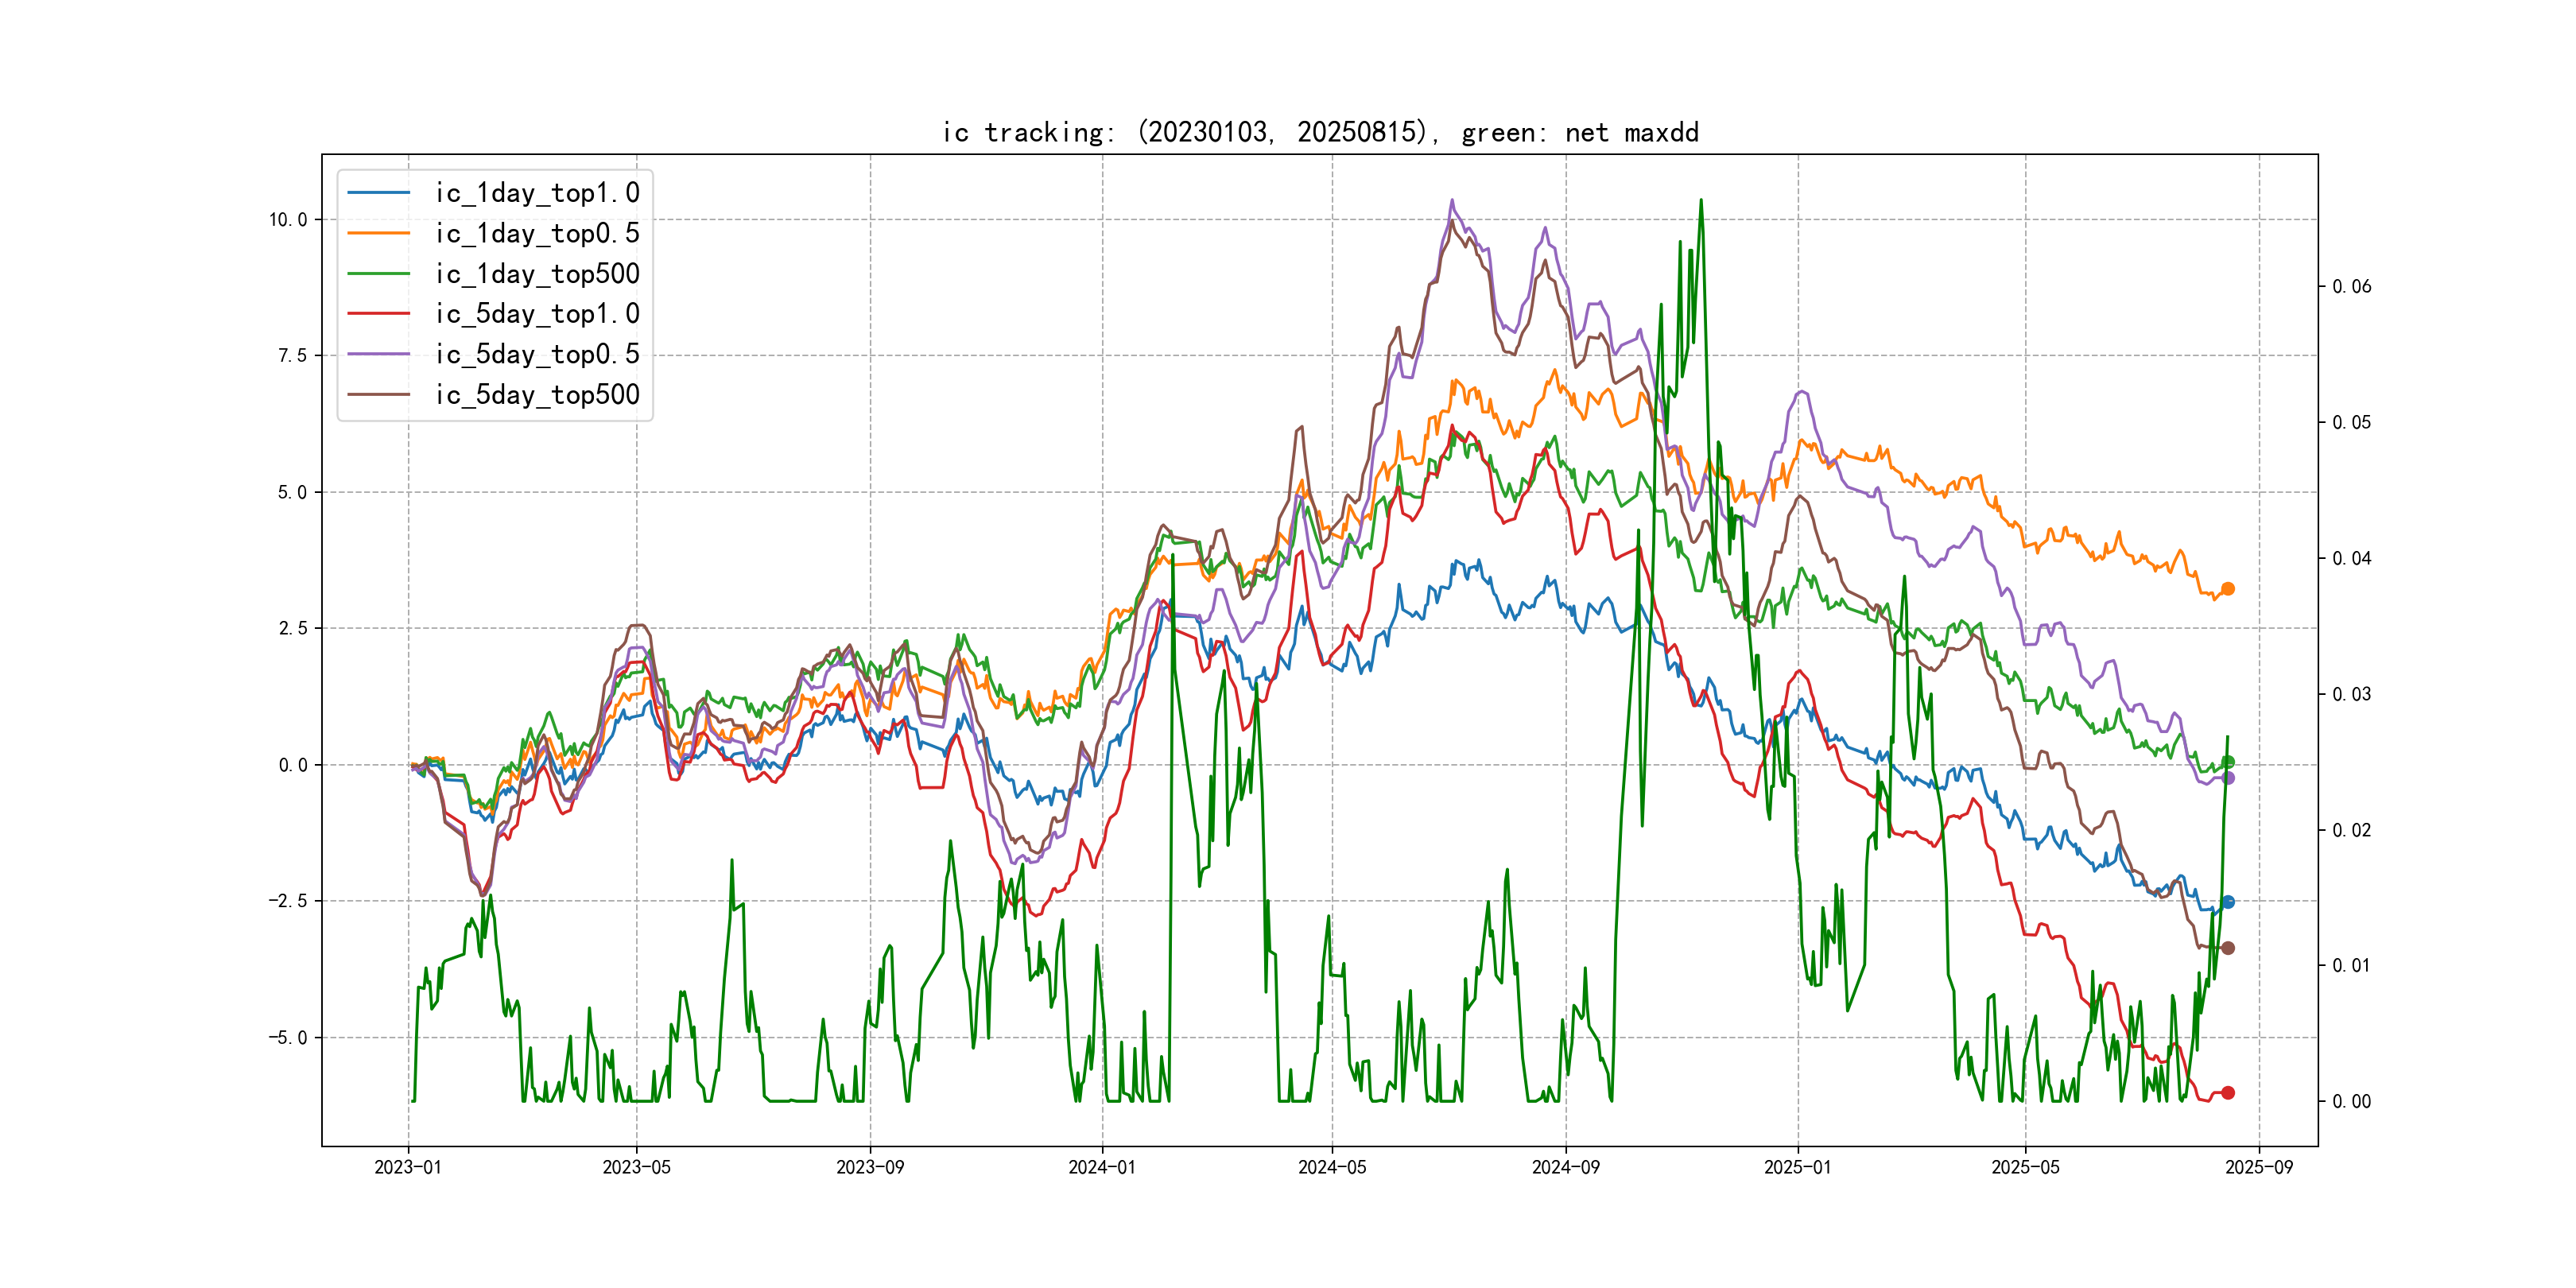2576x1288 pixels.
Task: Click the blue line swatch in legend
Action: point(379,193)
